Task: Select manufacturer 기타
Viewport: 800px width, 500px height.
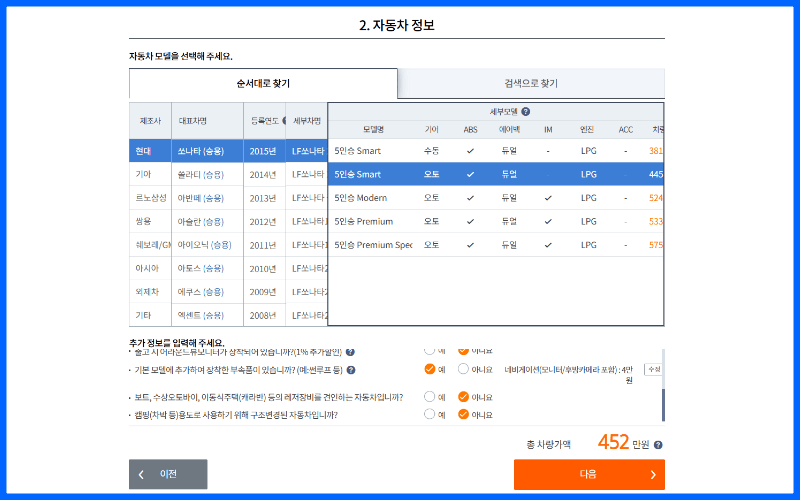Action: click(x=150, y=315)
